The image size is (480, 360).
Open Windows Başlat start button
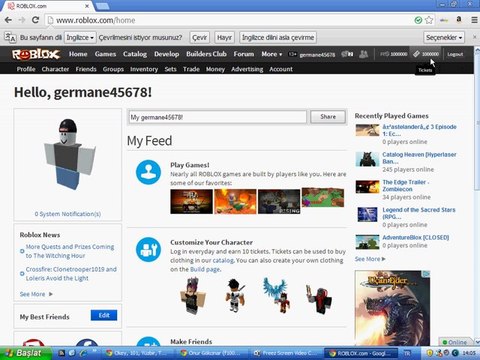(26, 353)
